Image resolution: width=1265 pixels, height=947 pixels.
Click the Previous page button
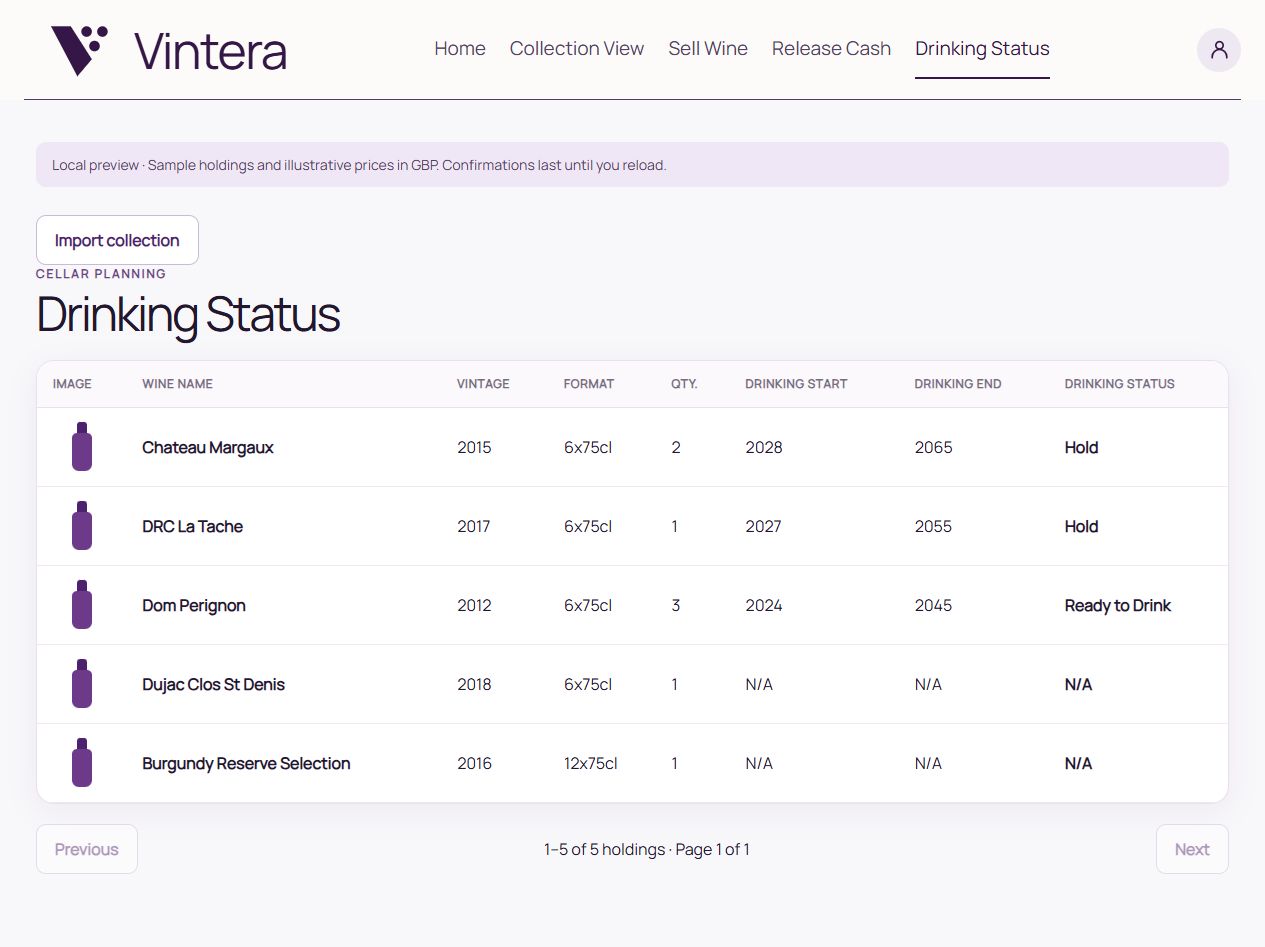[87, 849]
